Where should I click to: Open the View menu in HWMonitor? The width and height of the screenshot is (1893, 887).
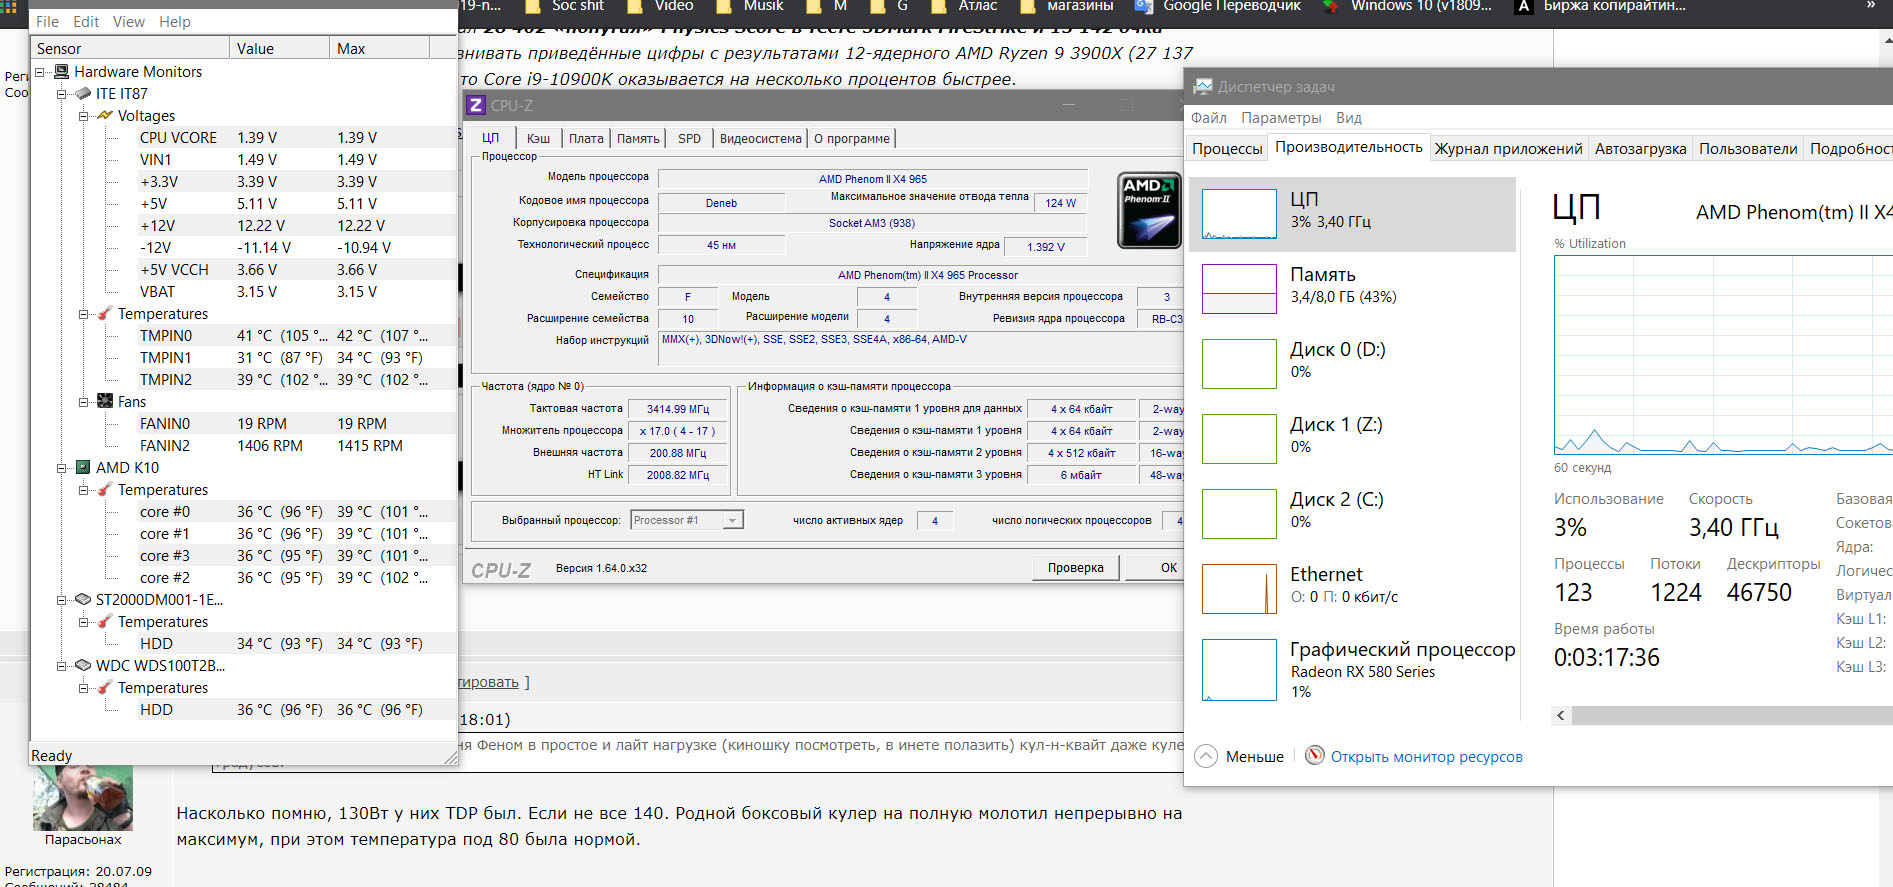click(x=129, y=21)
